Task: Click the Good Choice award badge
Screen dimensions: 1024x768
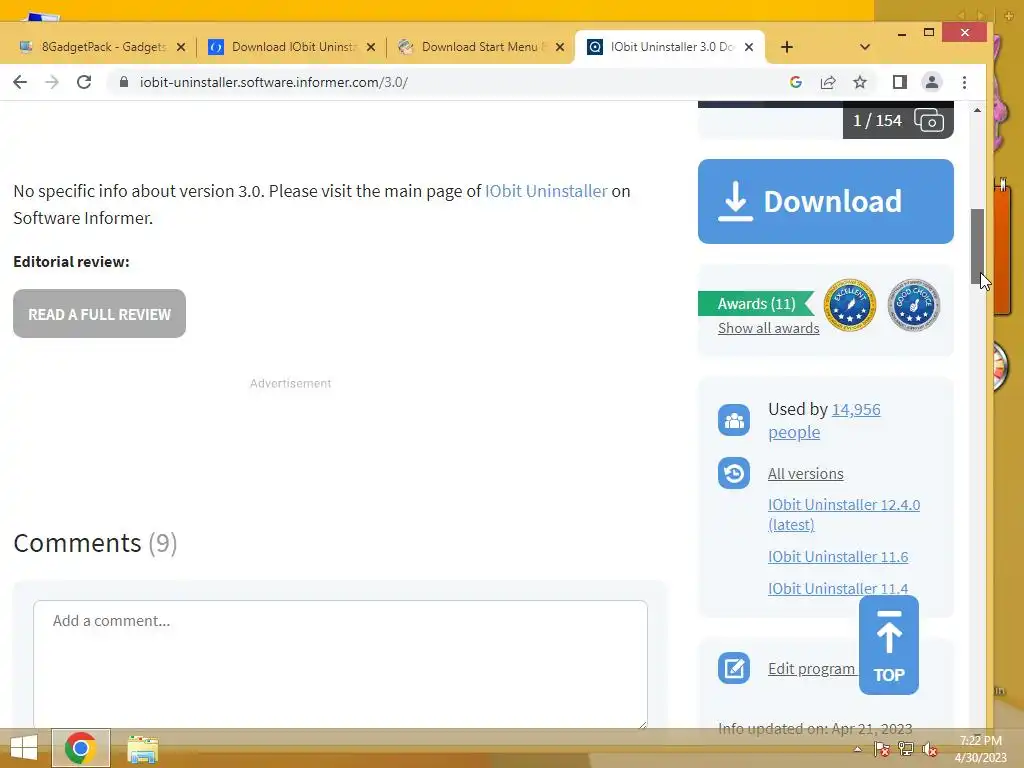Action: (x=914, y=305)
